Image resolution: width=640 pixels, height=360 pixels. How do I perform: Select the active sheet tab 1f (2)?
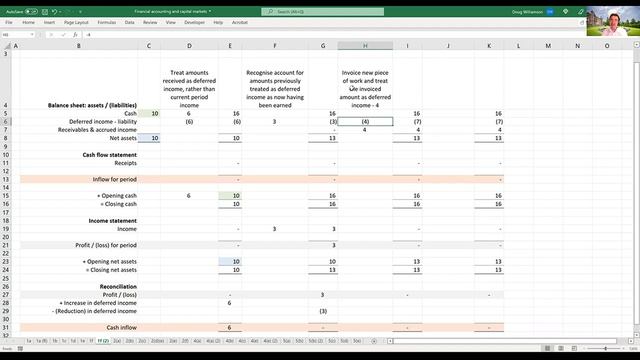pos(103,341)
